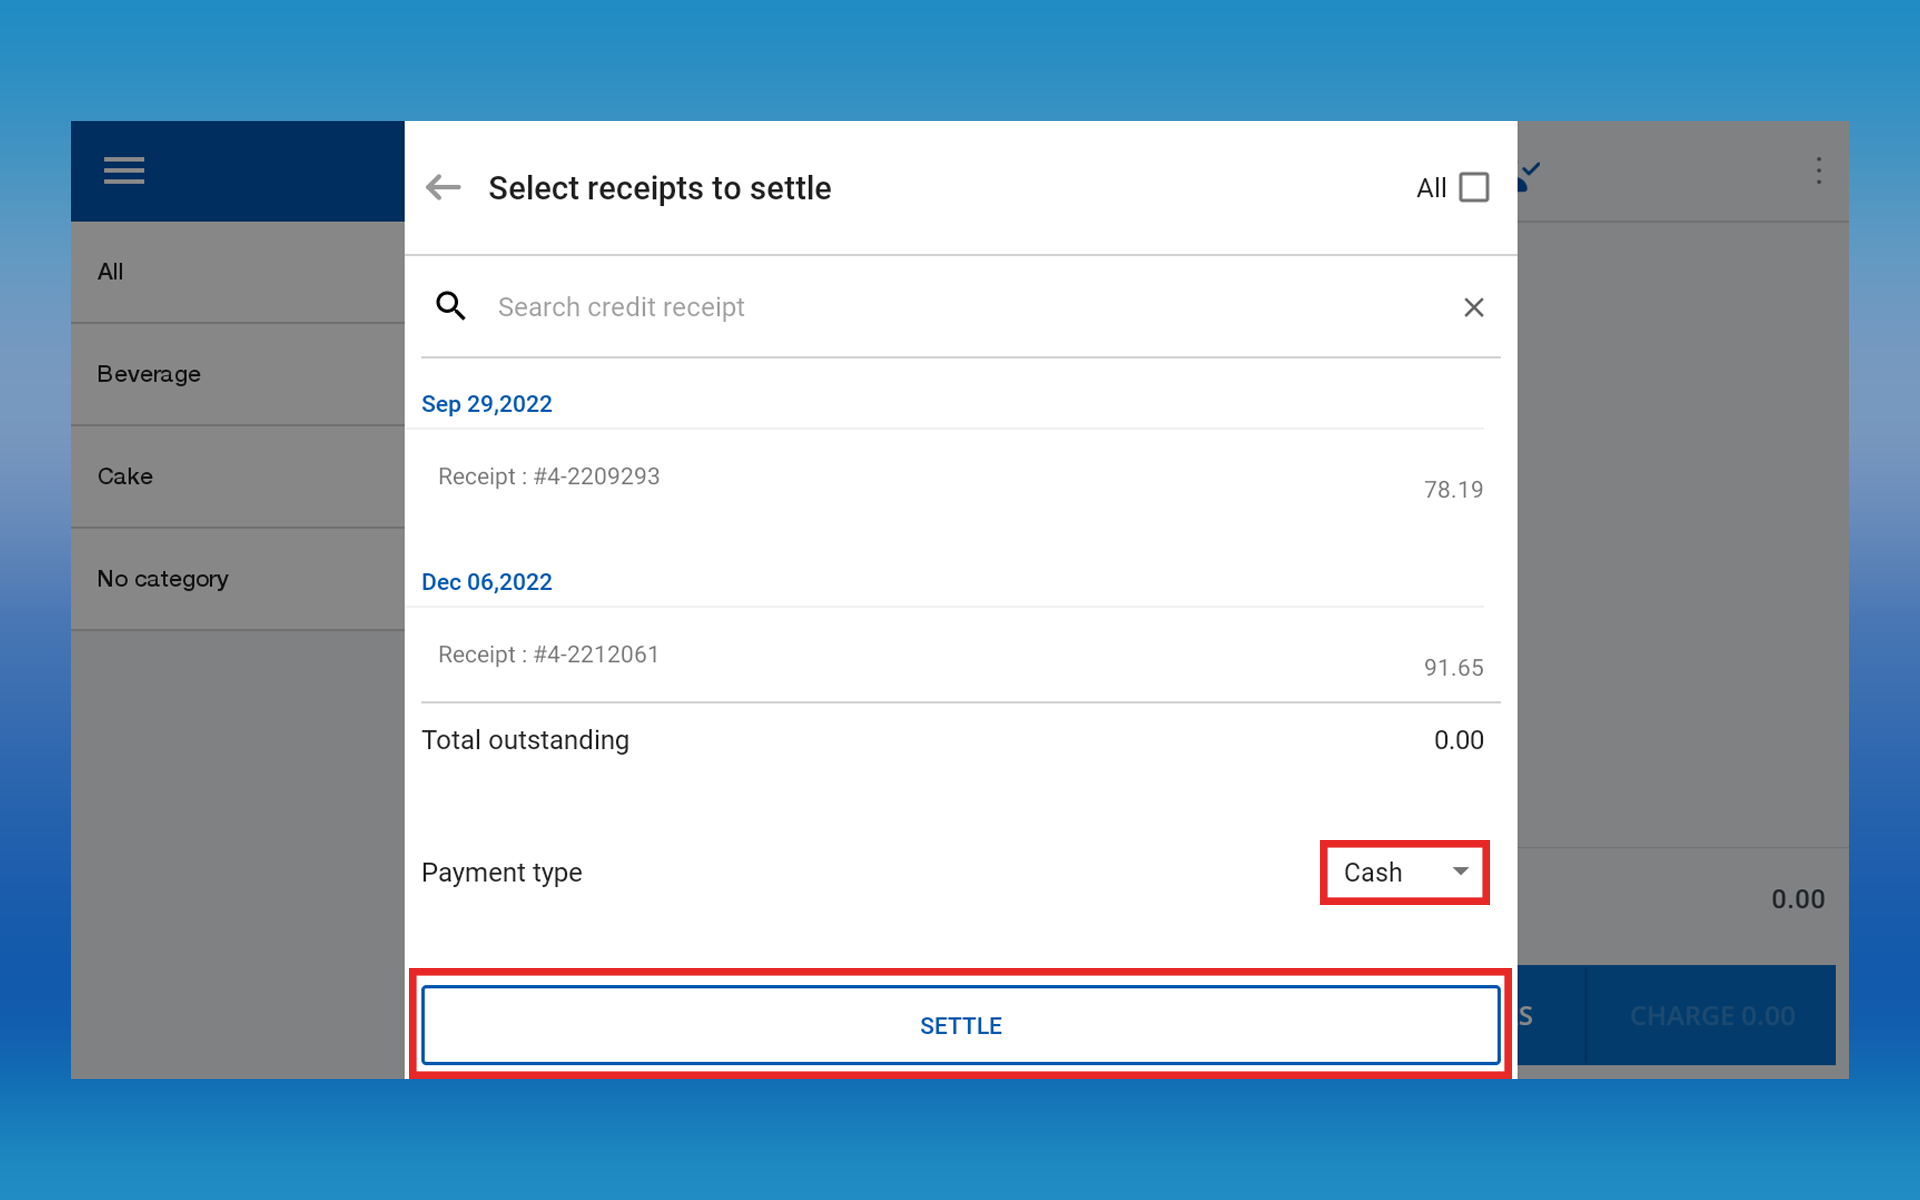Click the Sep 29,2022 date header
This screenshot has height=1200, width=1920.
[x=487, y=404]
